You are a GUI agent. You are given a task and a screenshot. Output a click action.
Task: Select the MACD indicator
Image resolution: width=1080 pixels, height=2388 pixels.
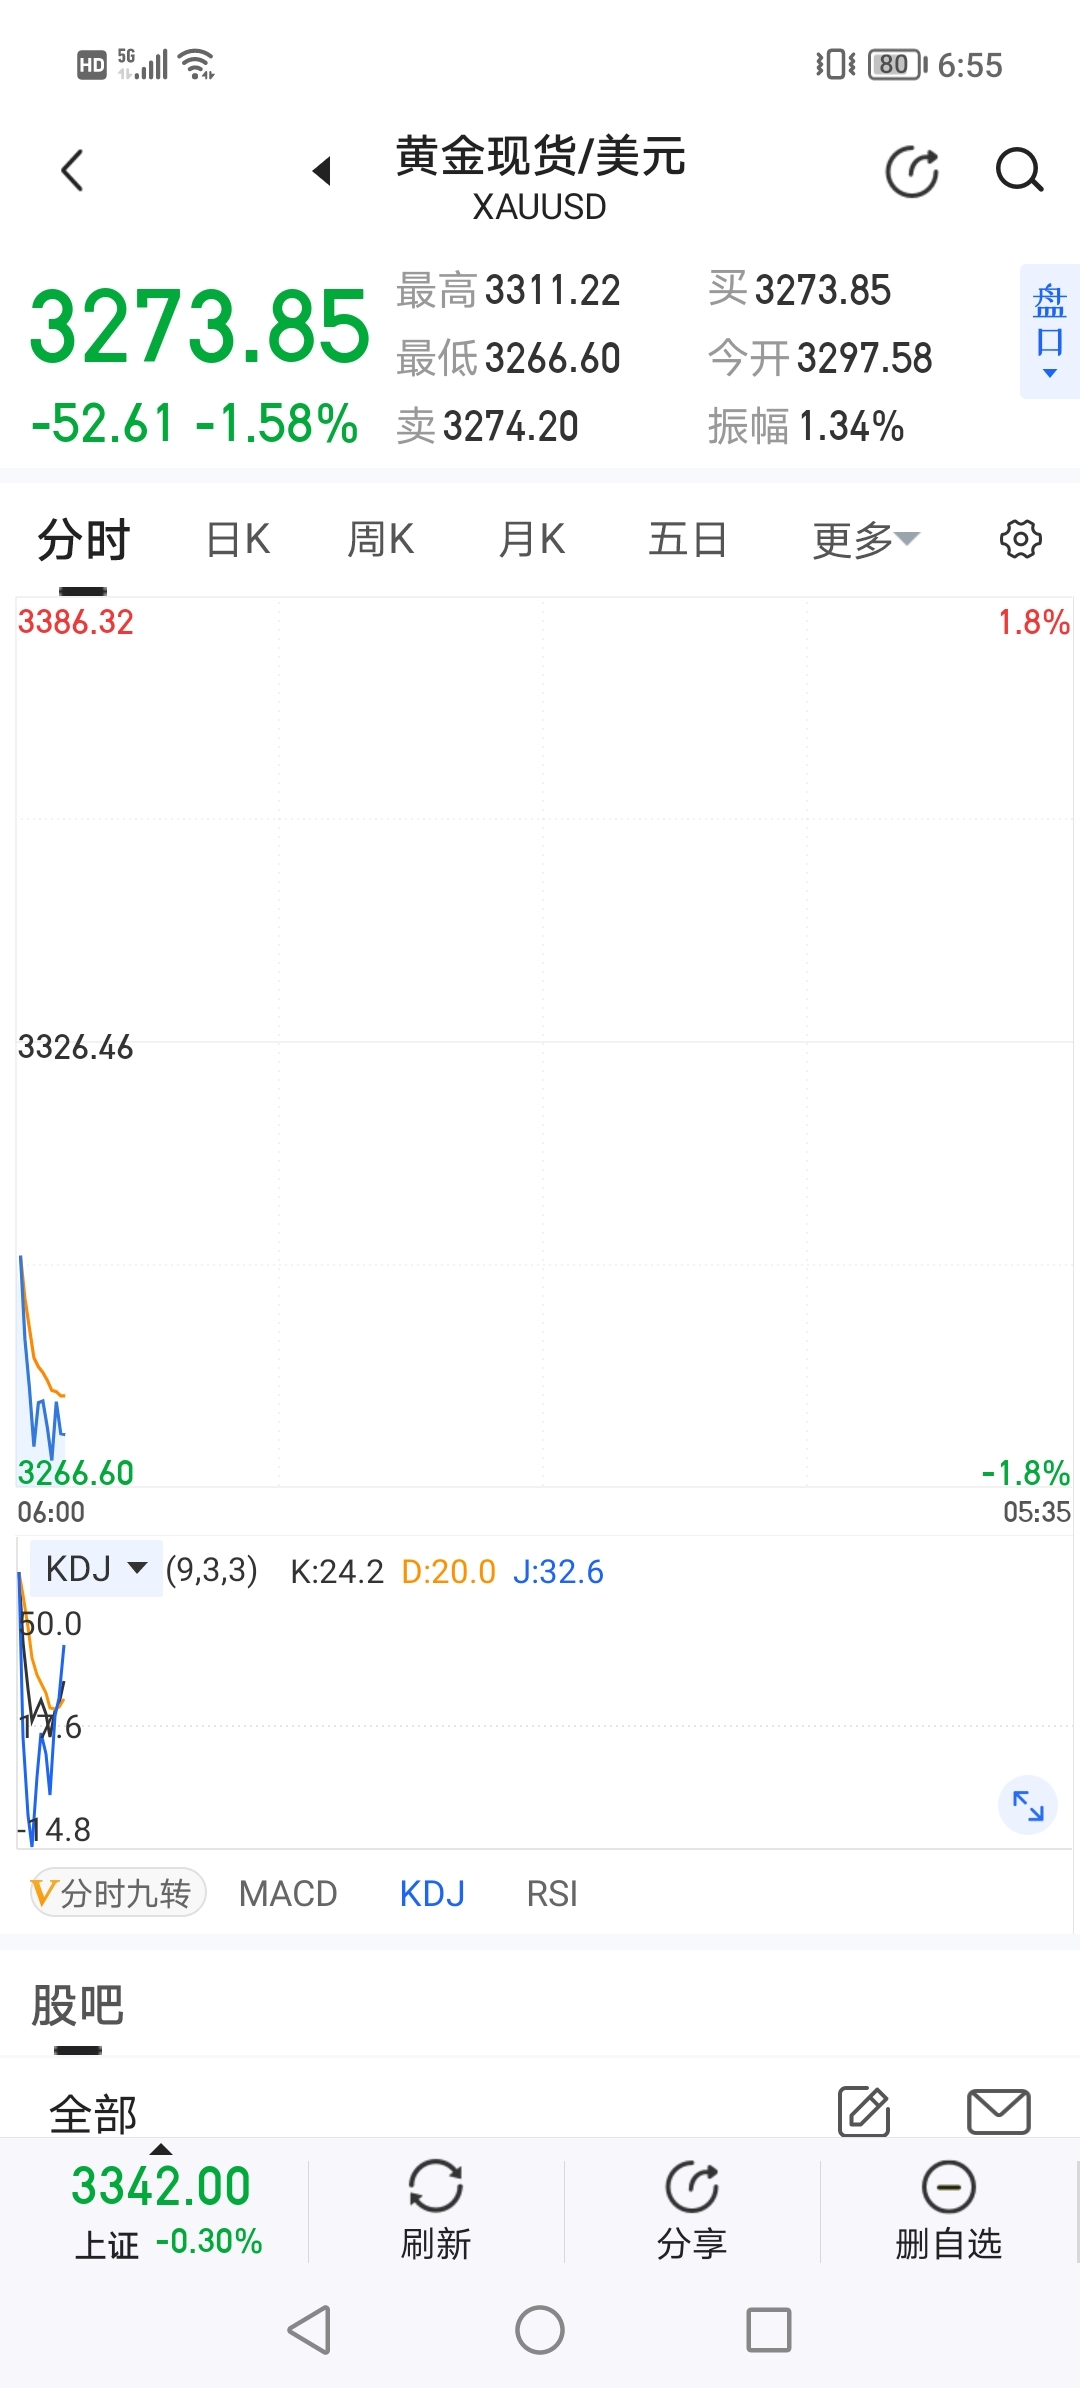(x=288, y=1893)
